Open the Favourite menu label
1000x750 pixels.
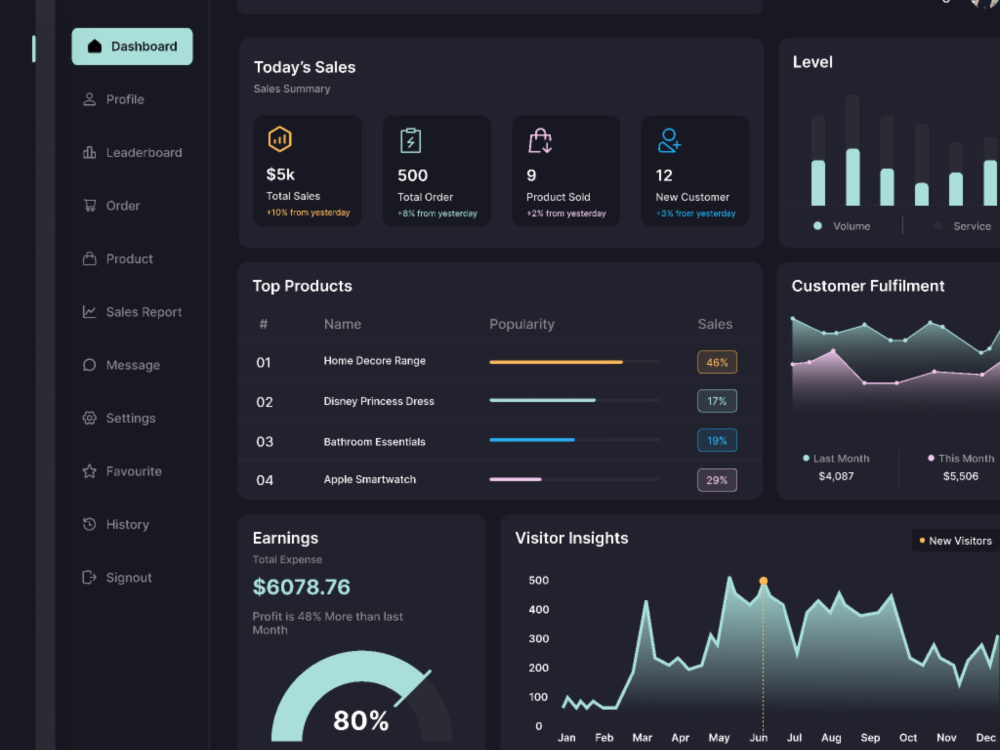134,471
